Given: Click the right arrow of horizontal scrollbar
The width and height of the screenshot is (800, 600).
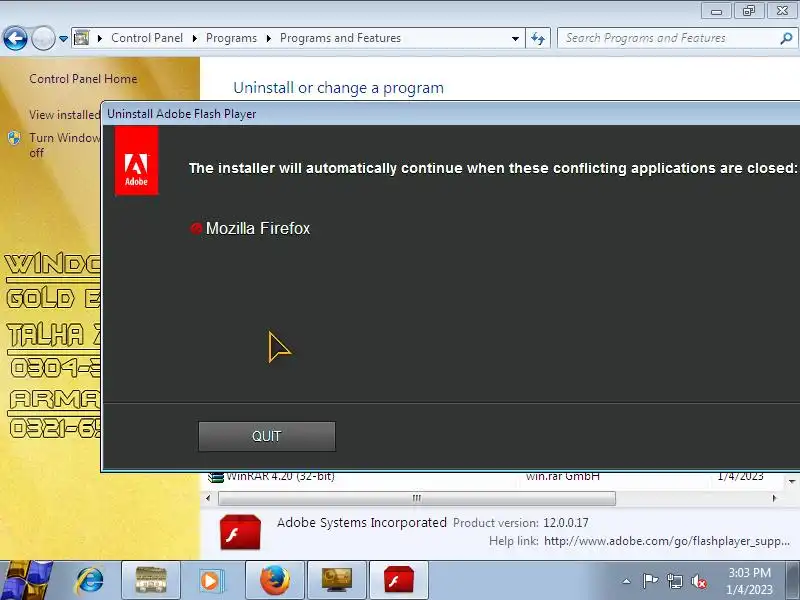Looking at the screenshot, I should 774,498.
